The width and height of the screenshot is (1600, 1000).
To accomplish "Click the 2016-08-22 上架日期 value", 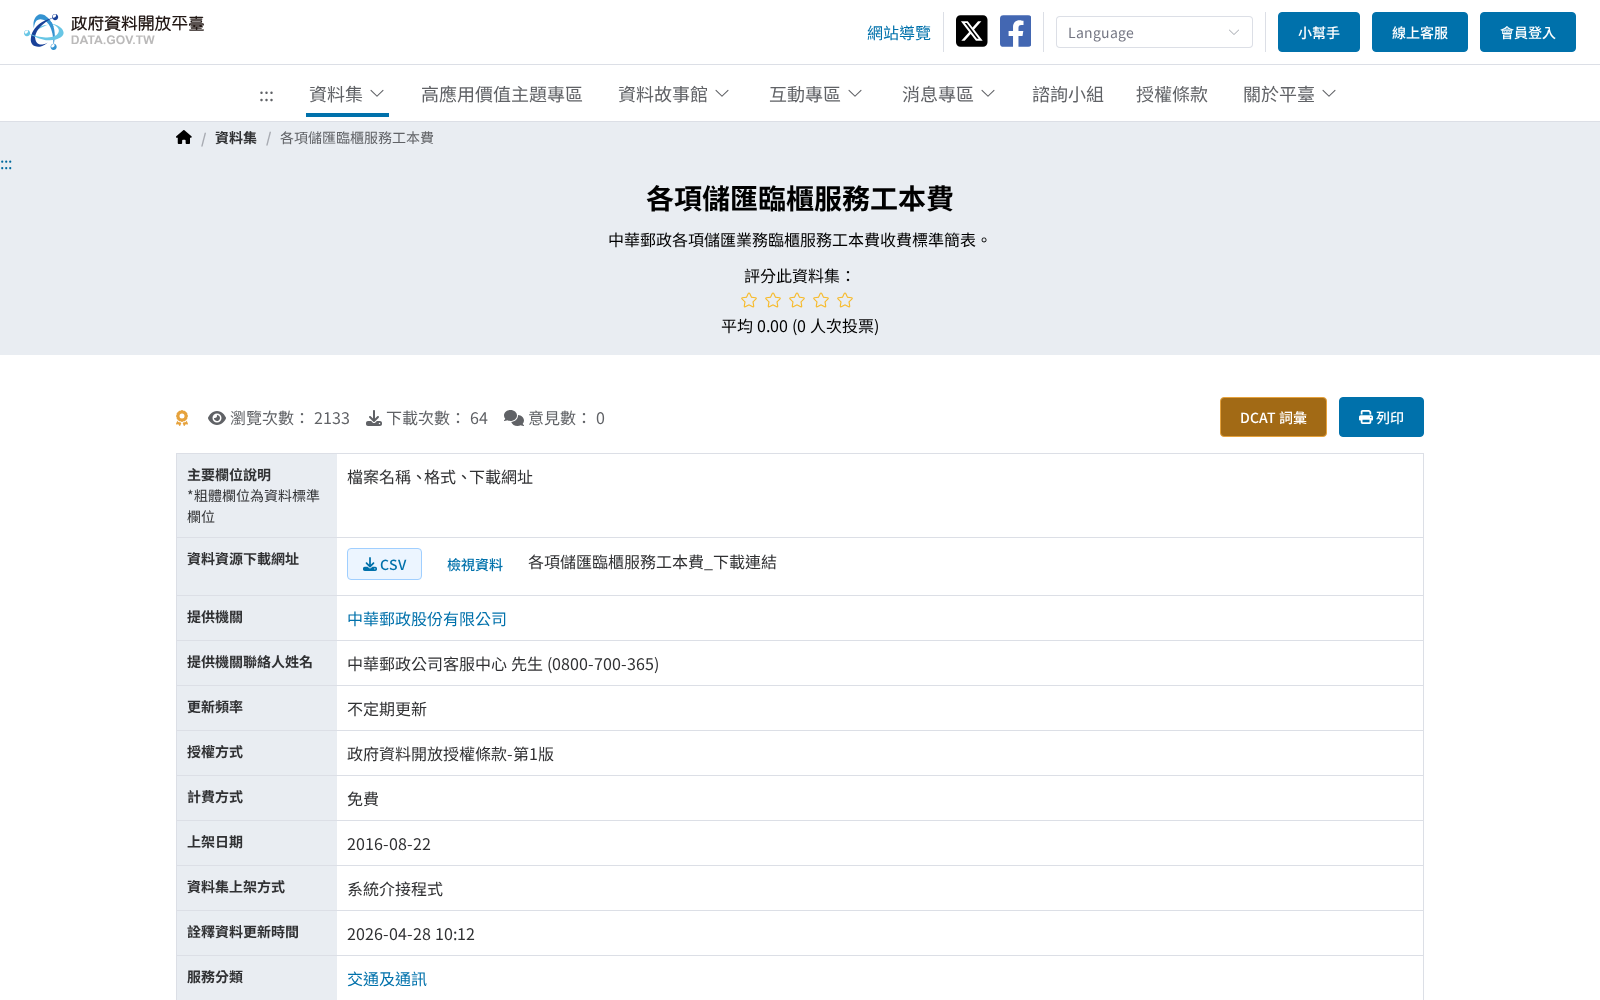I will click(x=389, y=844).
